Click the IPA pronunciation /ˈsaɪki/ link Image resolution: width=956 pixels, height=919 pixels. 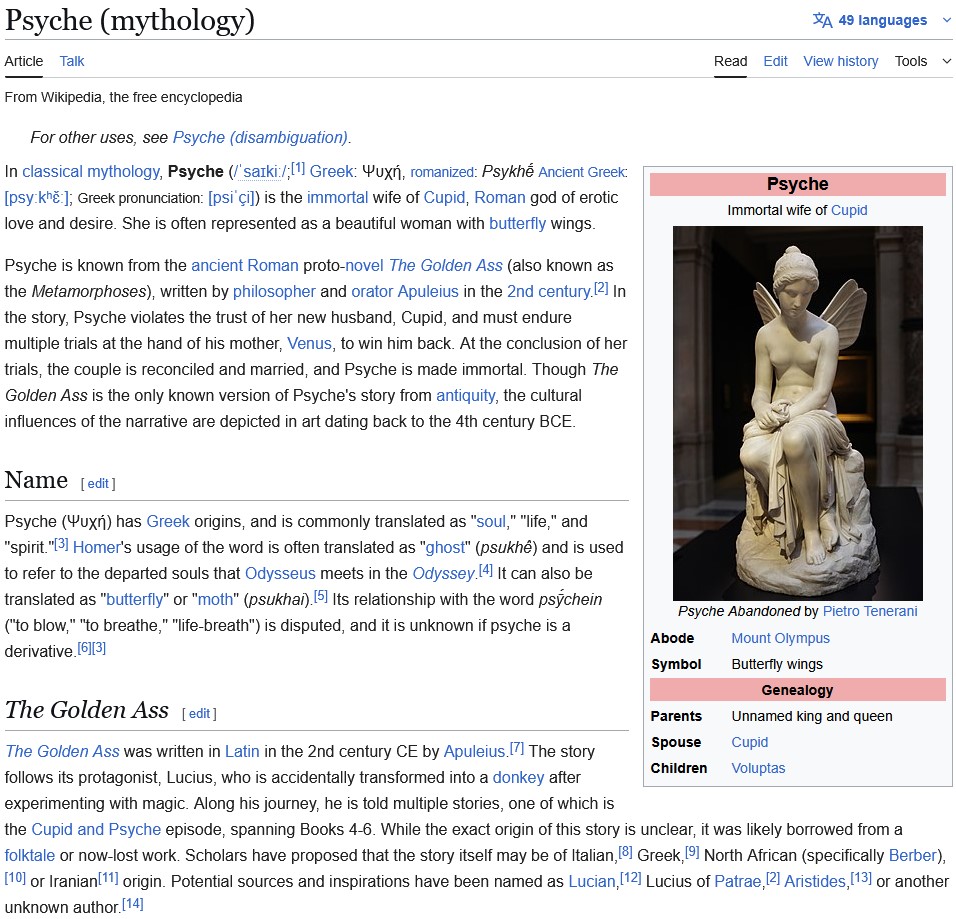[261, 172]
